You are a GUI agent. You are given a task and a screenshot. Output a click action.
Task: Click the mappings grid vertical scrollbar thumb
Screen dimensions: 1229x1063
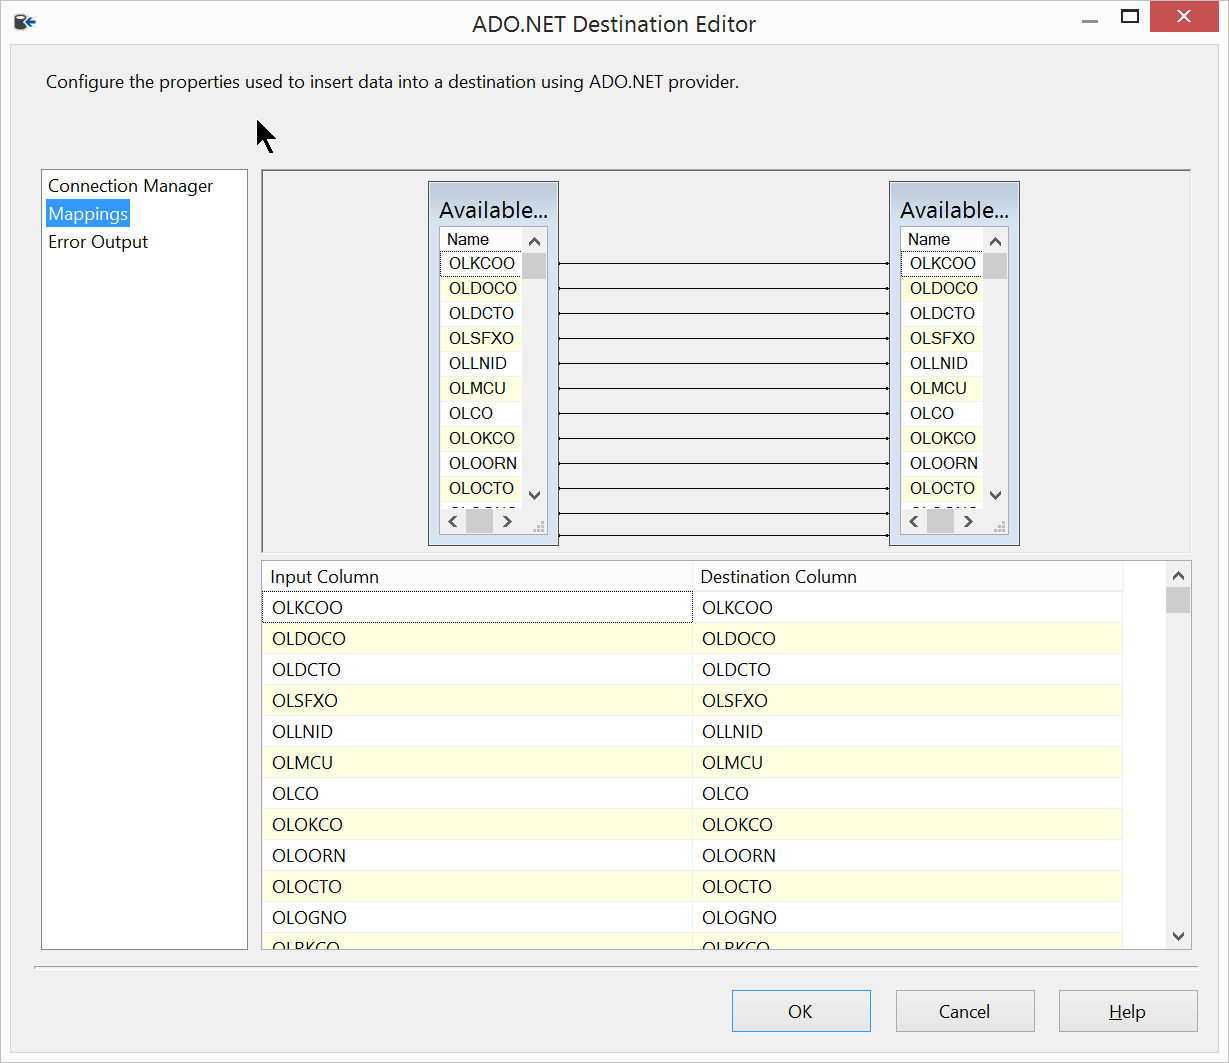coord(1178,600)
